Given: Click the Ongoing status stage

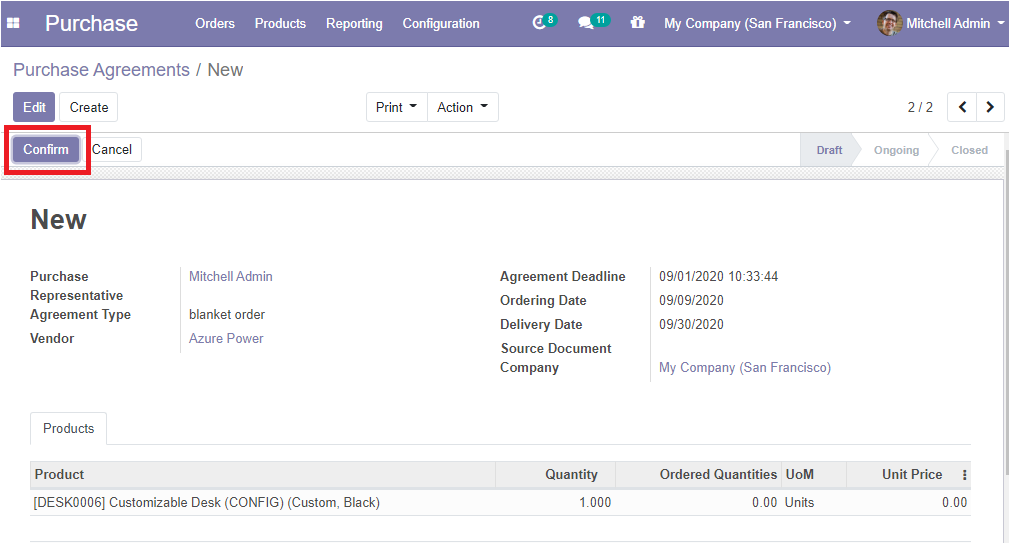Looking at the screenshot, I should 896,149.
